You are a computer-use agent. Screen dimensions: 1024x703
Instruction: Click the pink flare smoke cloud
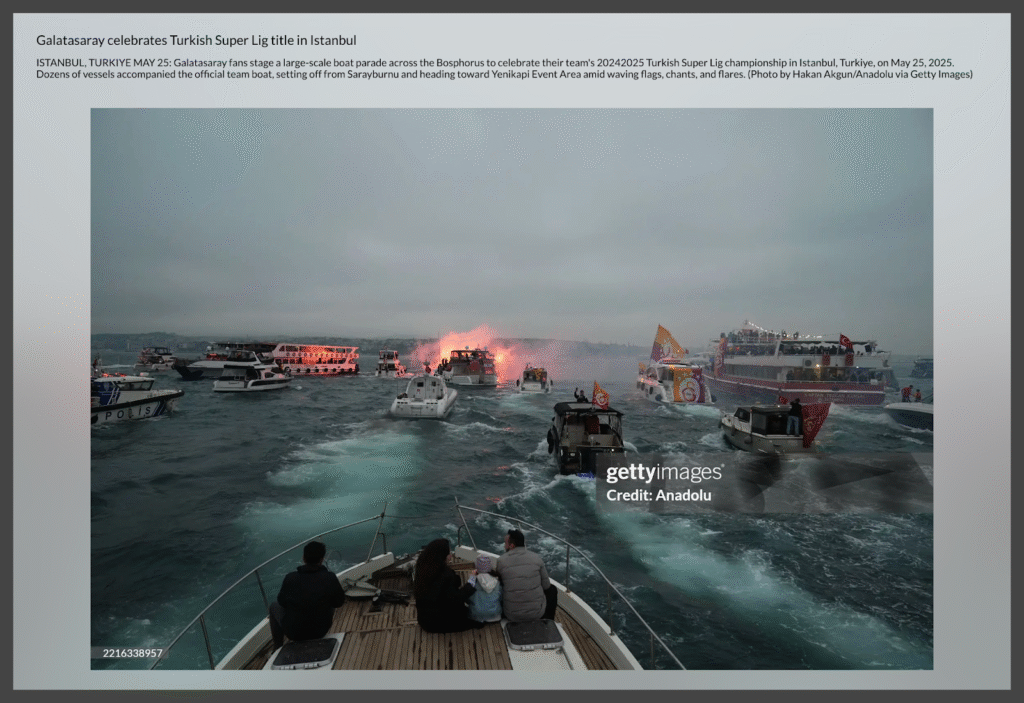point(470,343)
